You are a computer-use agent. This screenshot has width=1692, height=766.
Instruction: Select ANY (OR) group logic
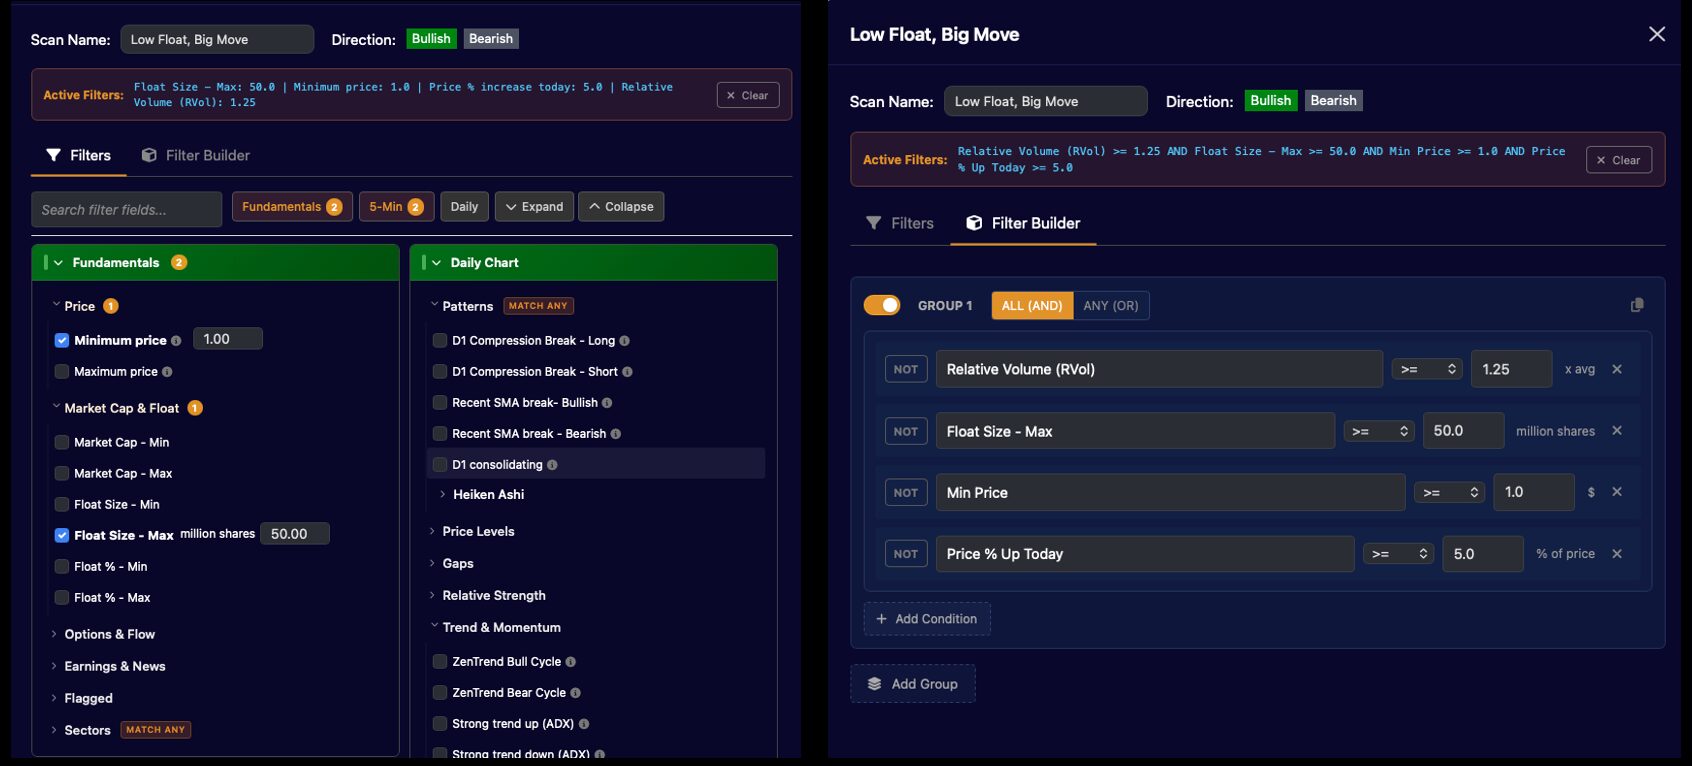point(1111,305)
